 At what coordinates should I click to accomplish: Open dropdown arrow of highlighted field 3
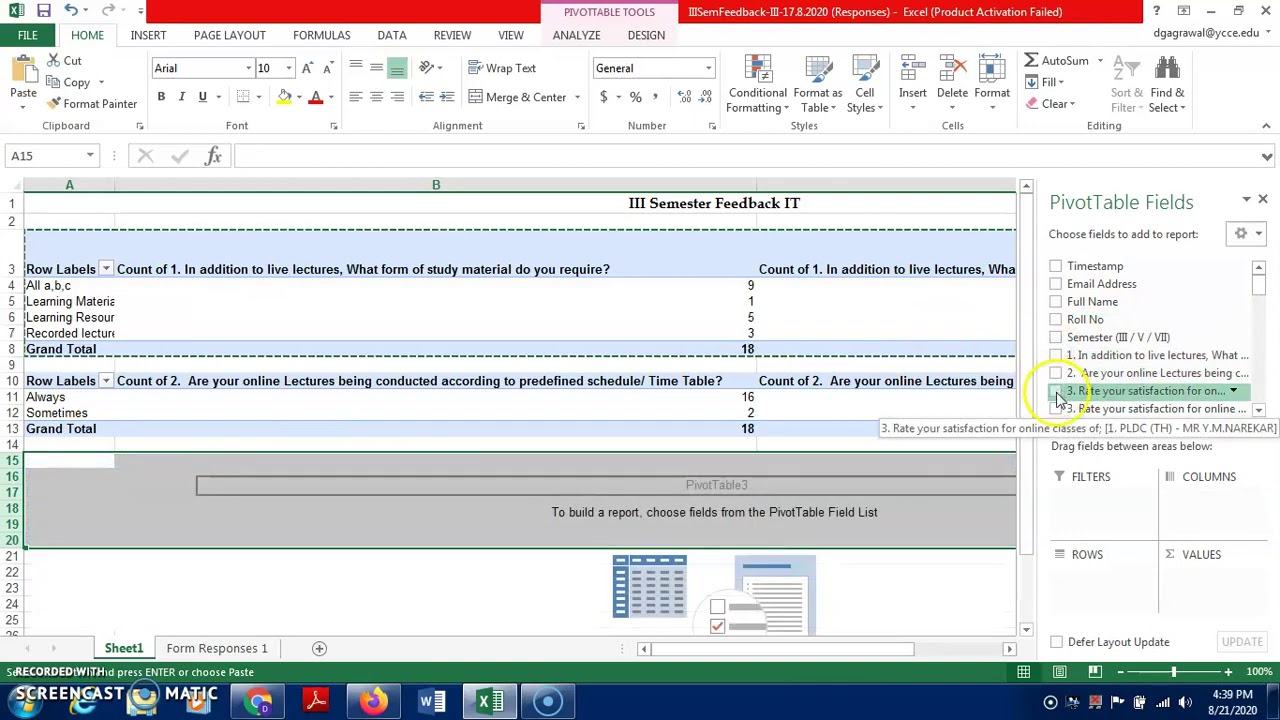pyautogui.click(x=1233, y=391)
